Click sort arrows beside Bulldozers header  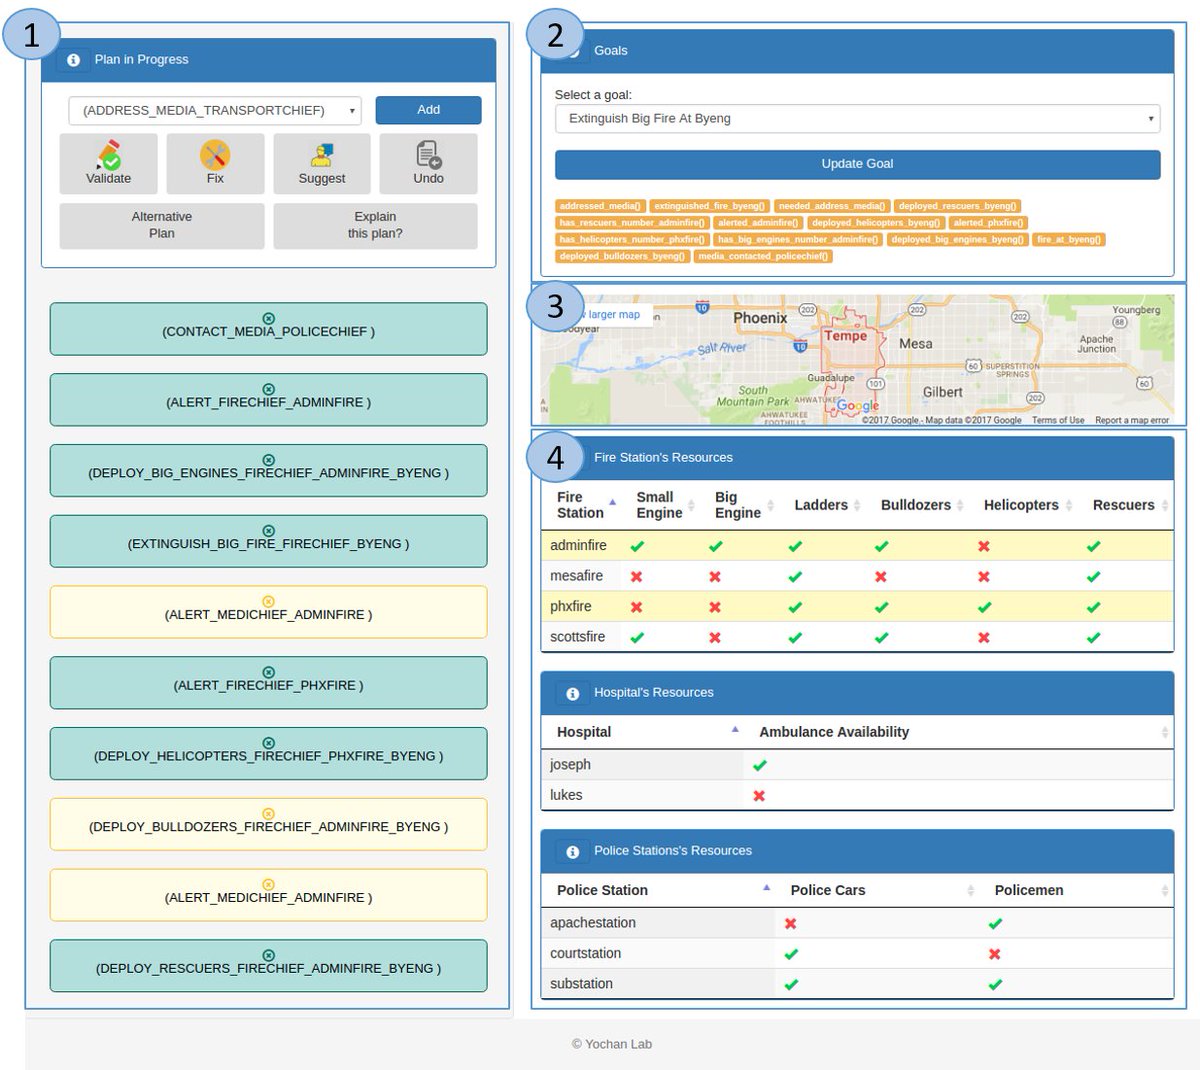(x=960, y=505)
